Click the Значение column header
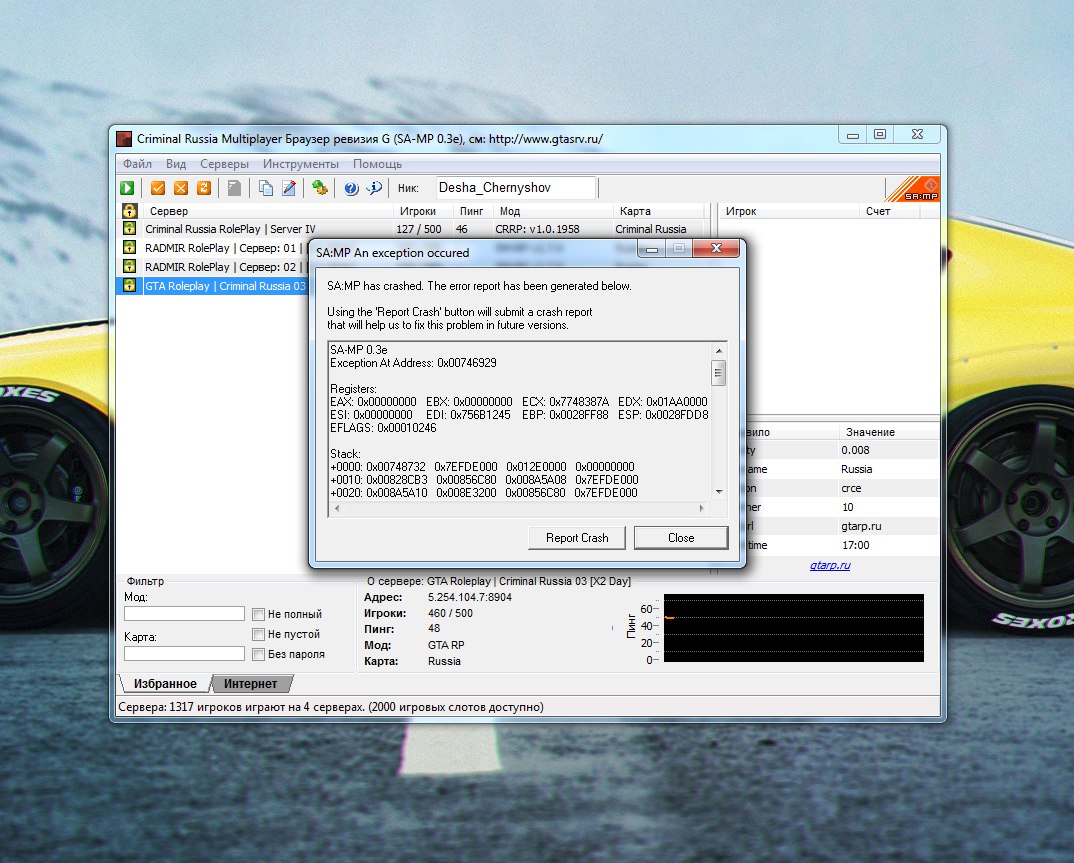The width and height of the screenshot is (1074, 863). [889, 432]
